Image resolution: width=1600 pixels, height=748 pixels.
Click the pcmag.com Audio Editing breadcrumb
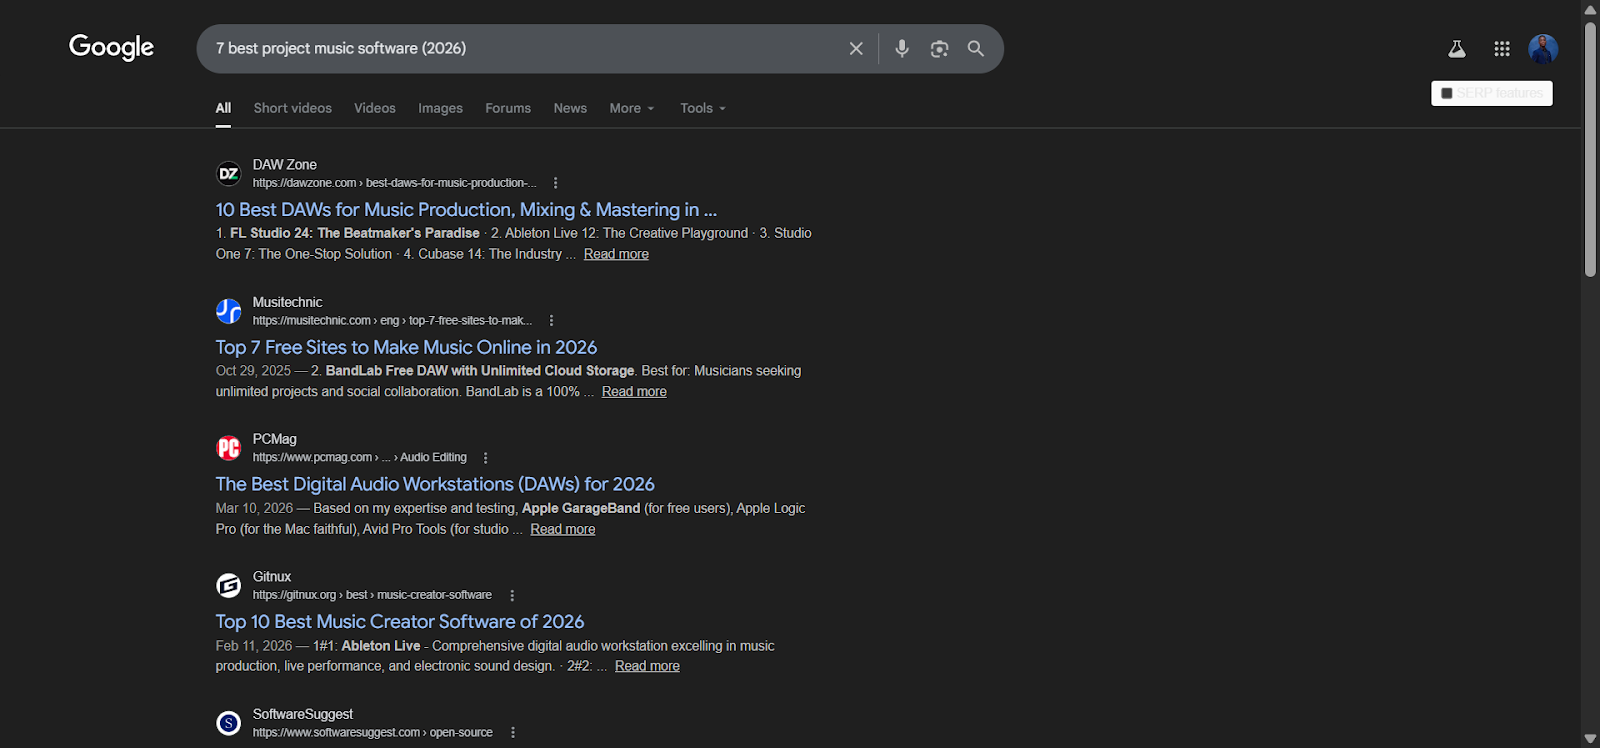[359, 458]
